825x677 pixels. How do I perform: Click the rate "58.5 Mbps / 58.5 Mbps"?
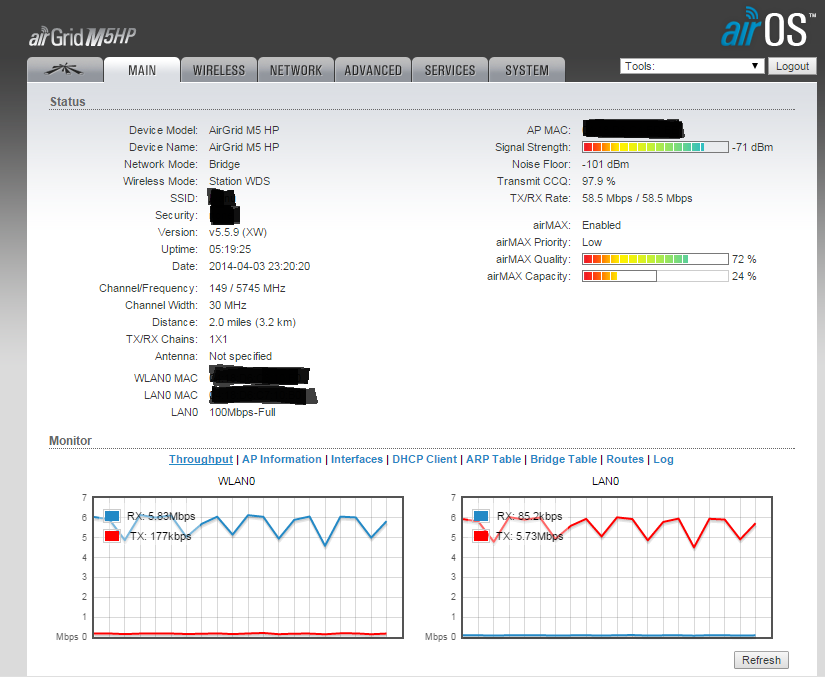[637, 198]
